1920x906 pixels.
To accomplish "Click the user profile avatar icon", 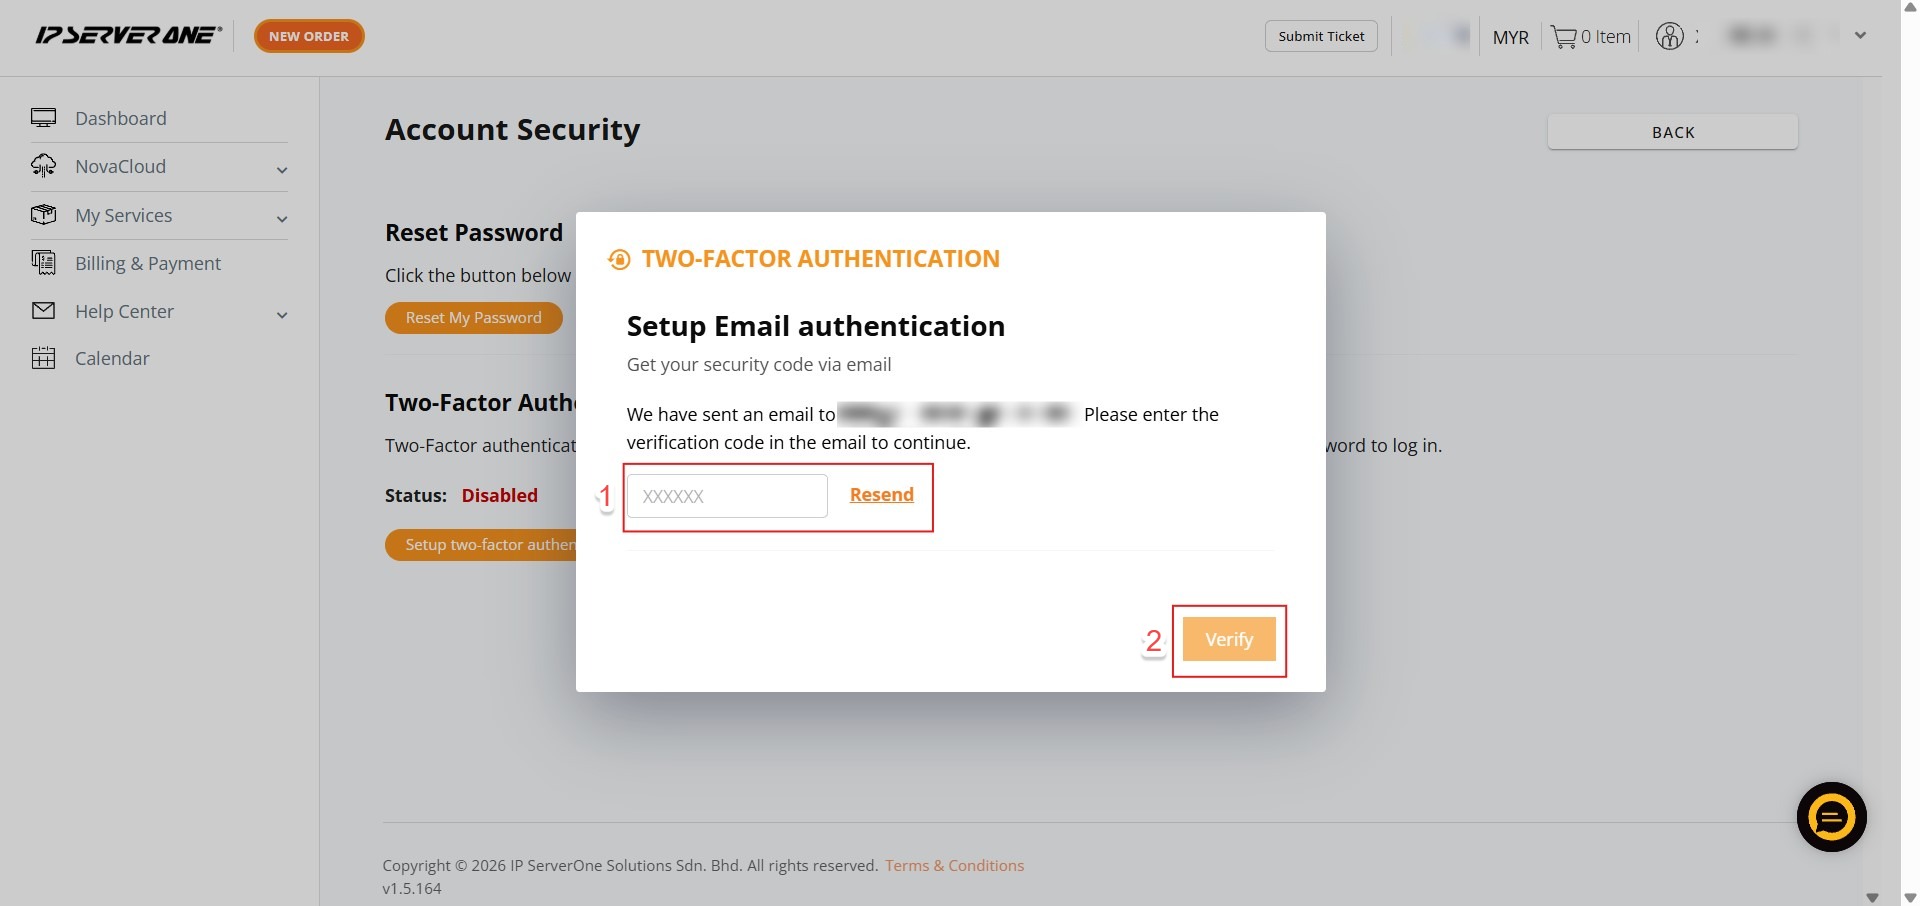I will click(1669, 36).
